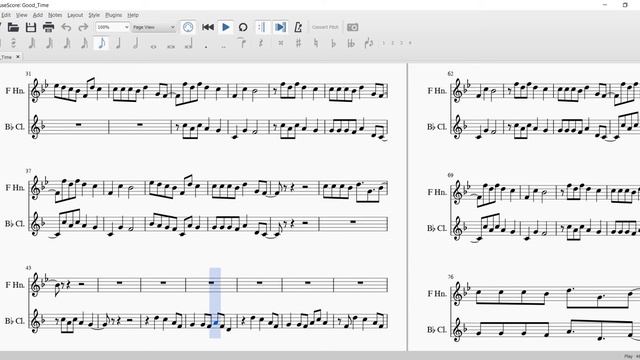This screenshot has height=360, width=640.
Task: Apply a double sharp accidental
Action: click(281, 43)
